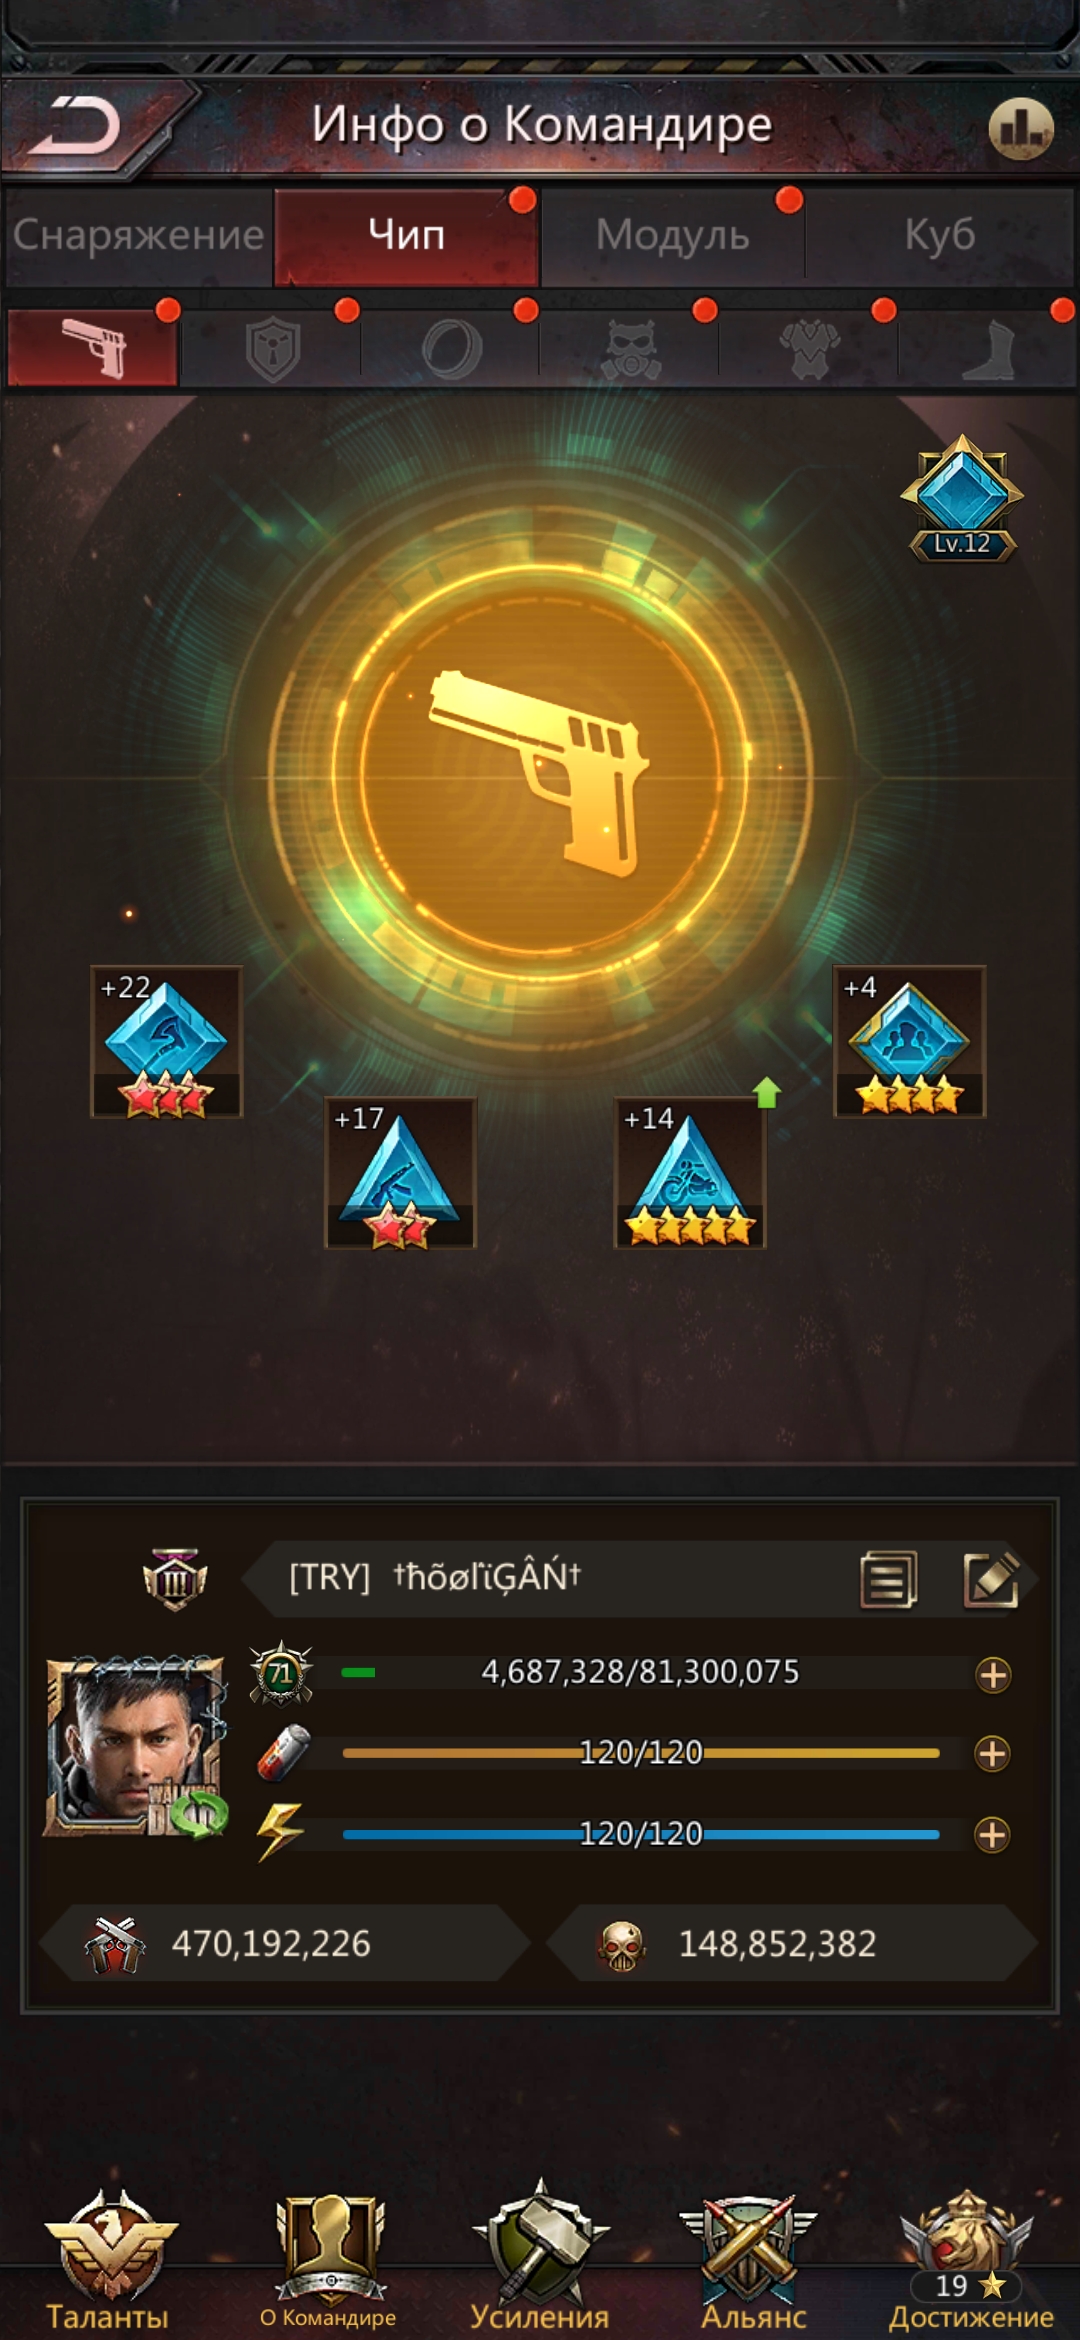Viewport: 1080px width, 2340px height.
Task: Go back using the return arrow
Action: pos(75,127)
